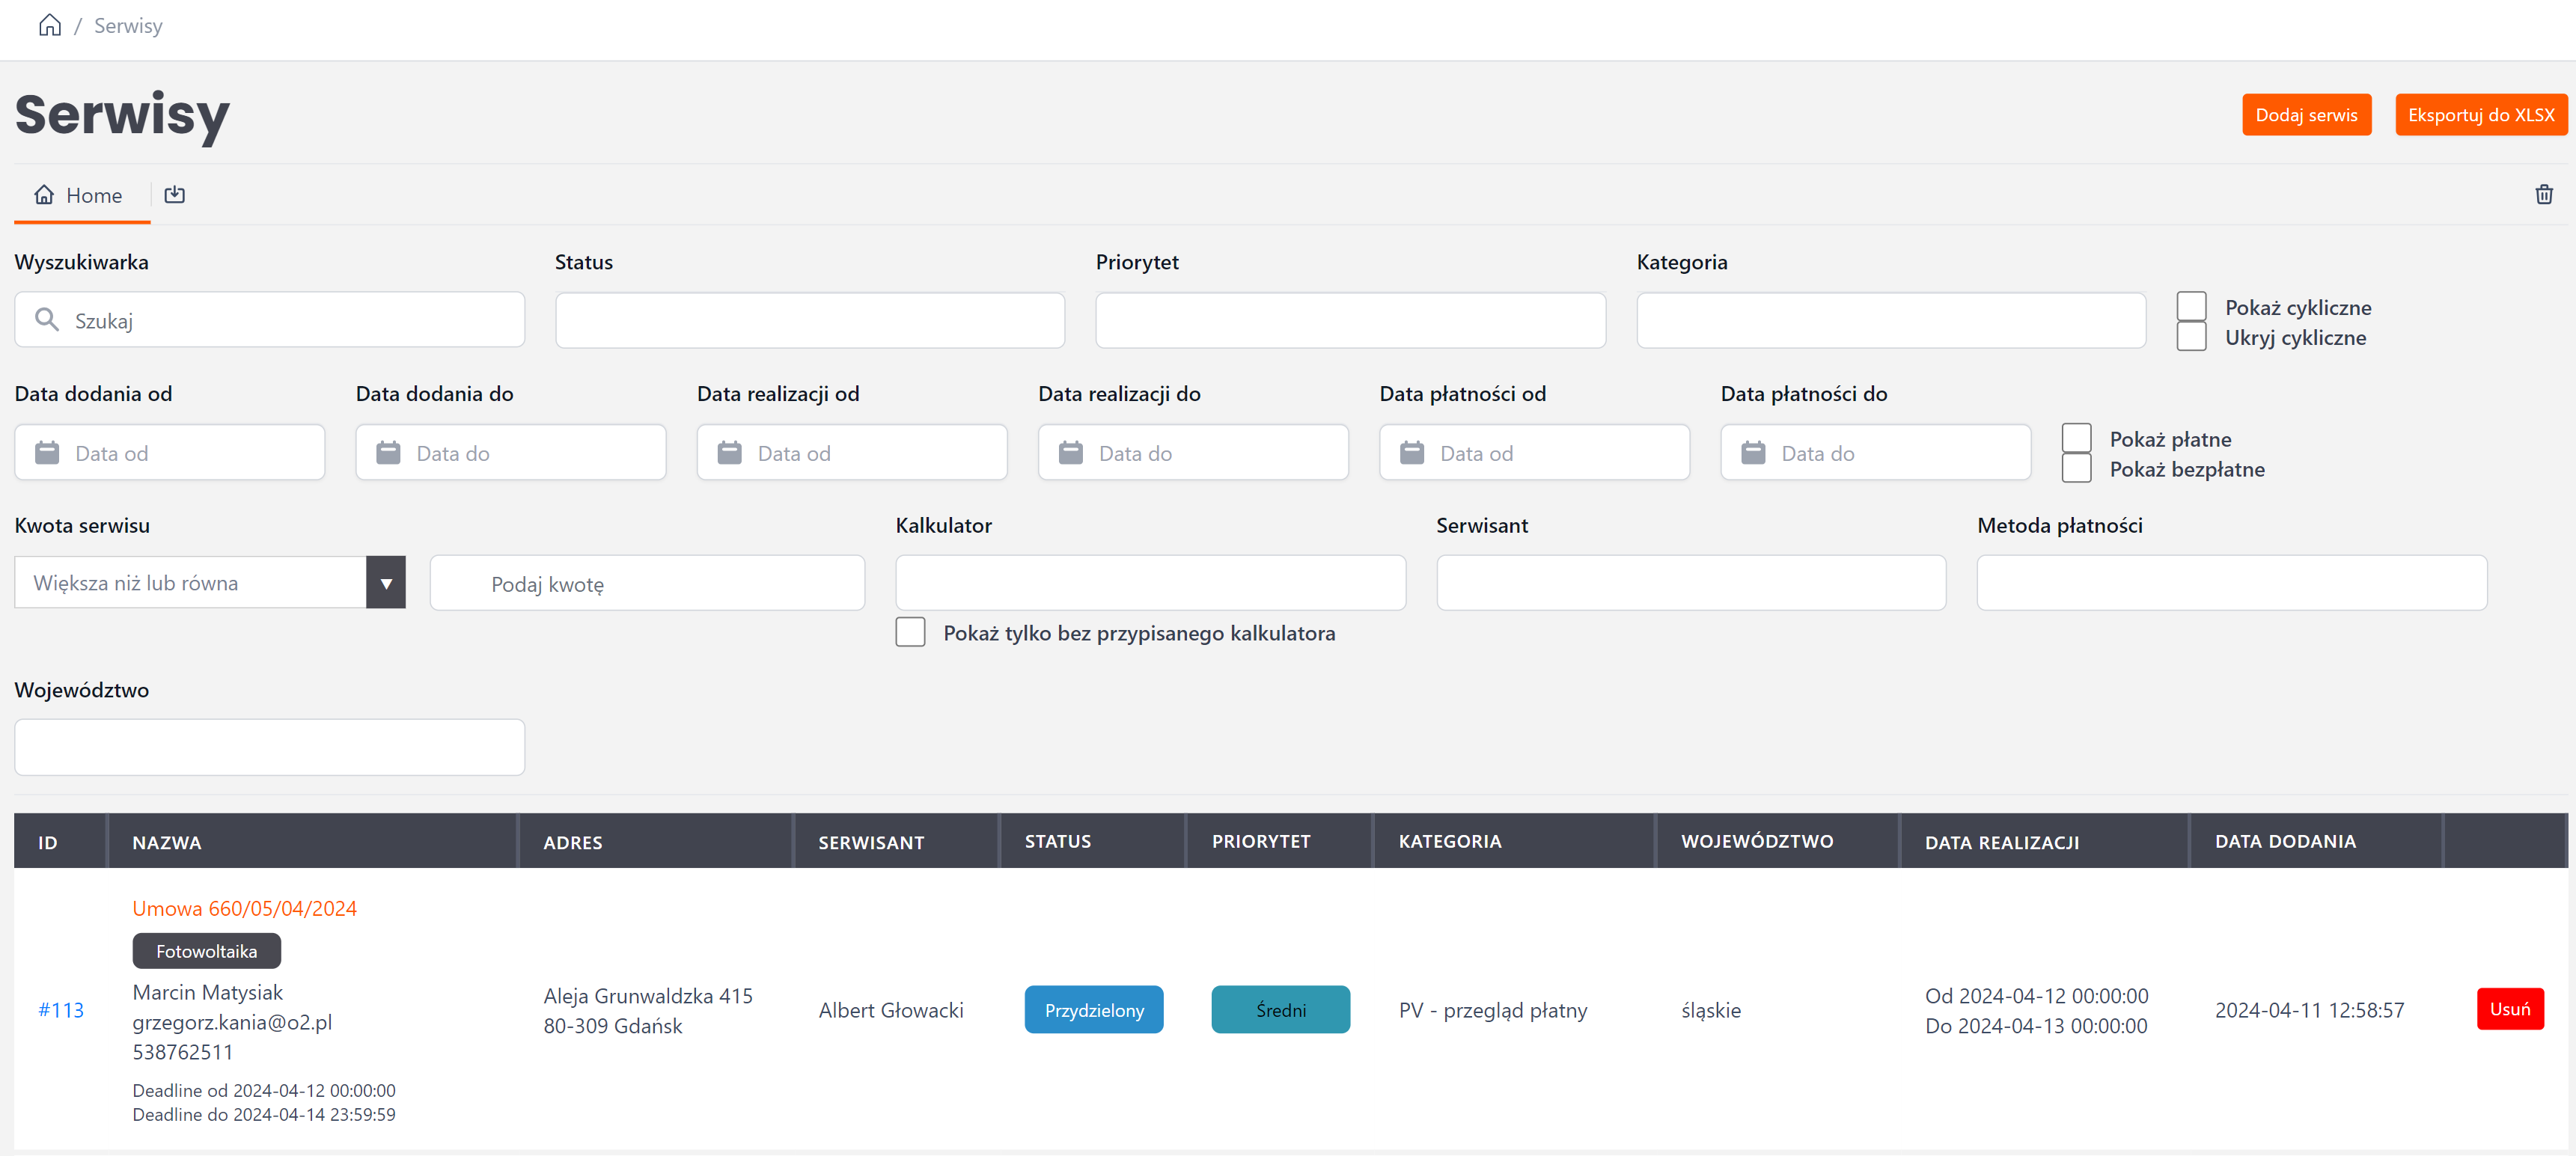The width and height of the screenshot is (2576, 1156).
Task: Click calendar icon in Data realizacji od
Action: click(729, 453)
